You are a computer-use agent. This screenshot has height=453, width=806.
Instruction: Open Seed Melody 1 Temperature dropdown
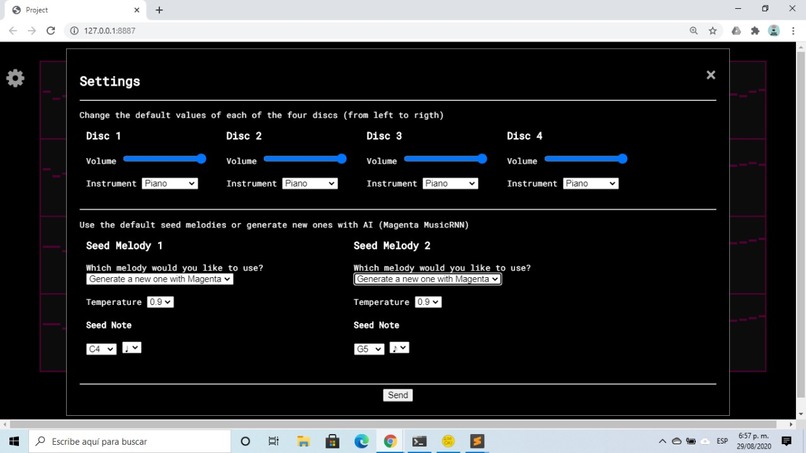160,302
